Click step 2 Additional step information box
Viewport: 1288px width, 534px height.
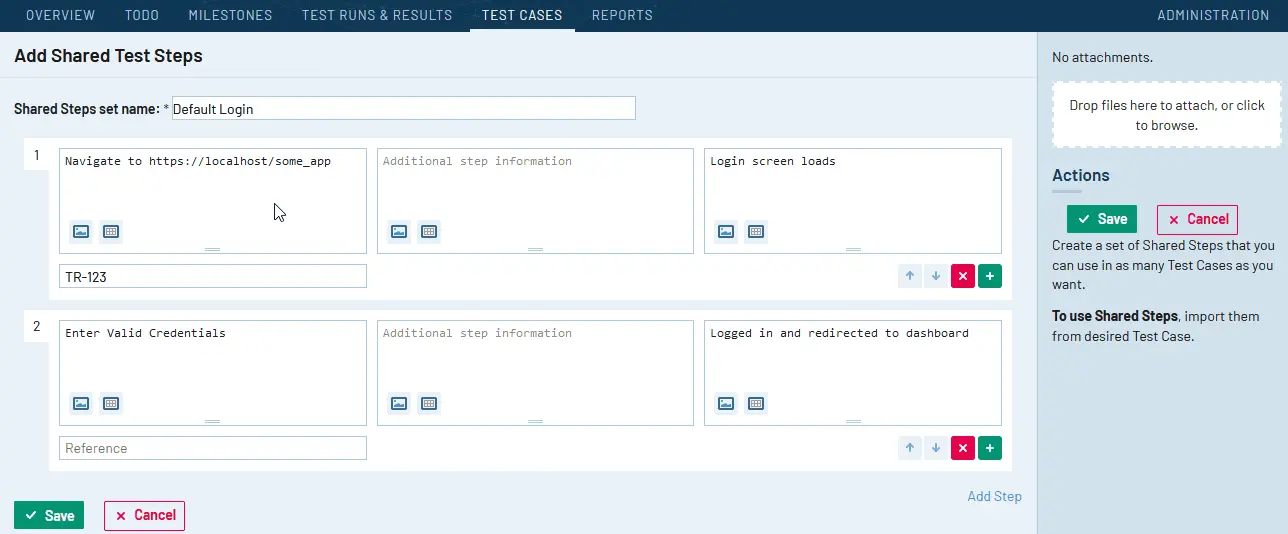pos(535,373)
